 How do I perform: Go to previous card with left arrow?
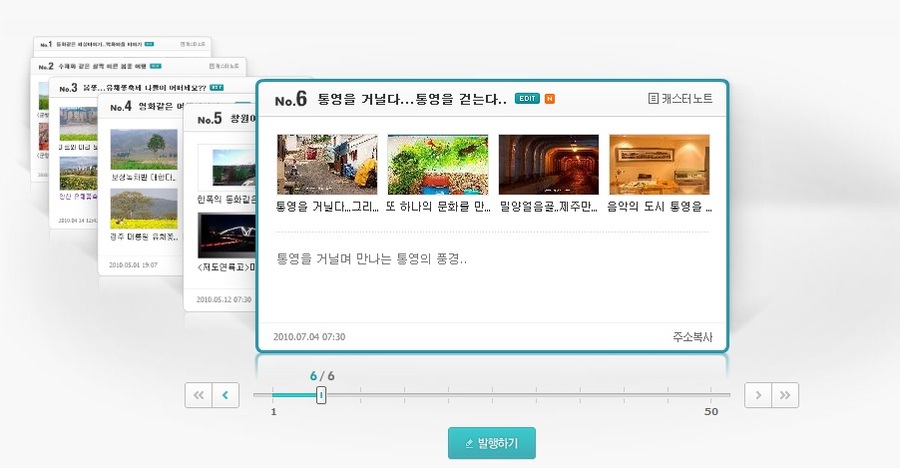click(226, 395)
